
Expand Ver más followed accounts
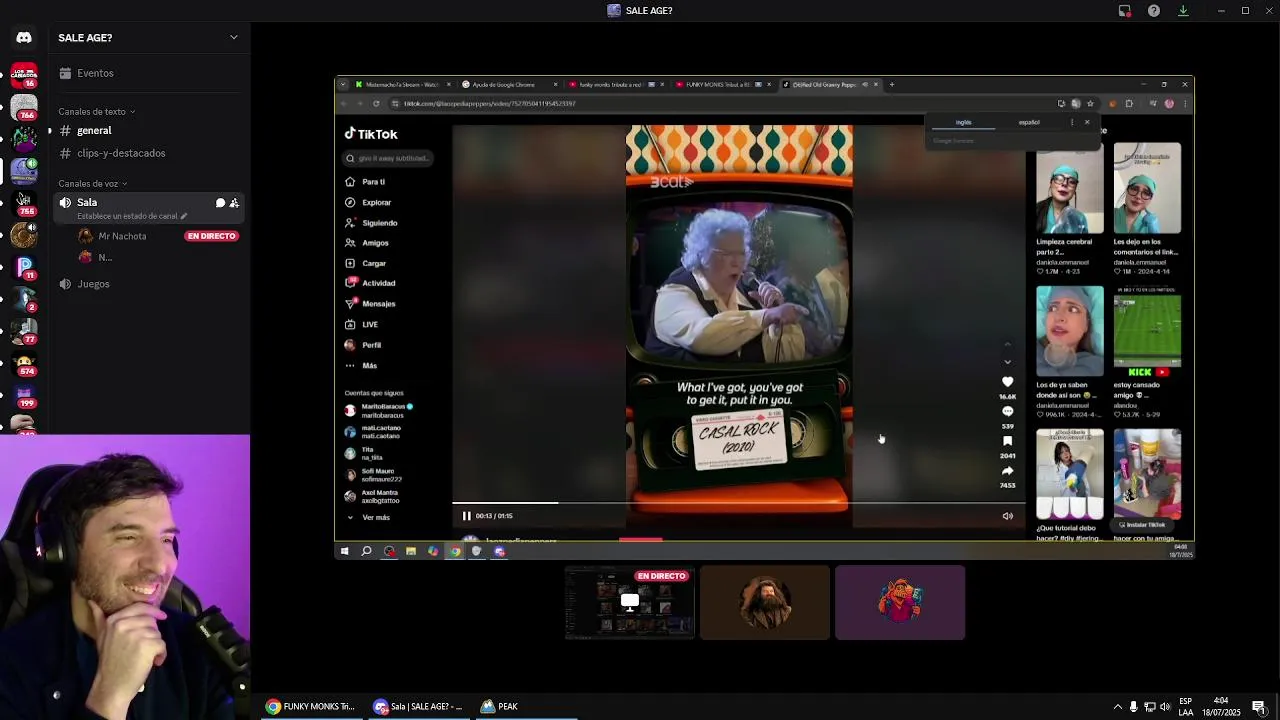tap(368, 517)
